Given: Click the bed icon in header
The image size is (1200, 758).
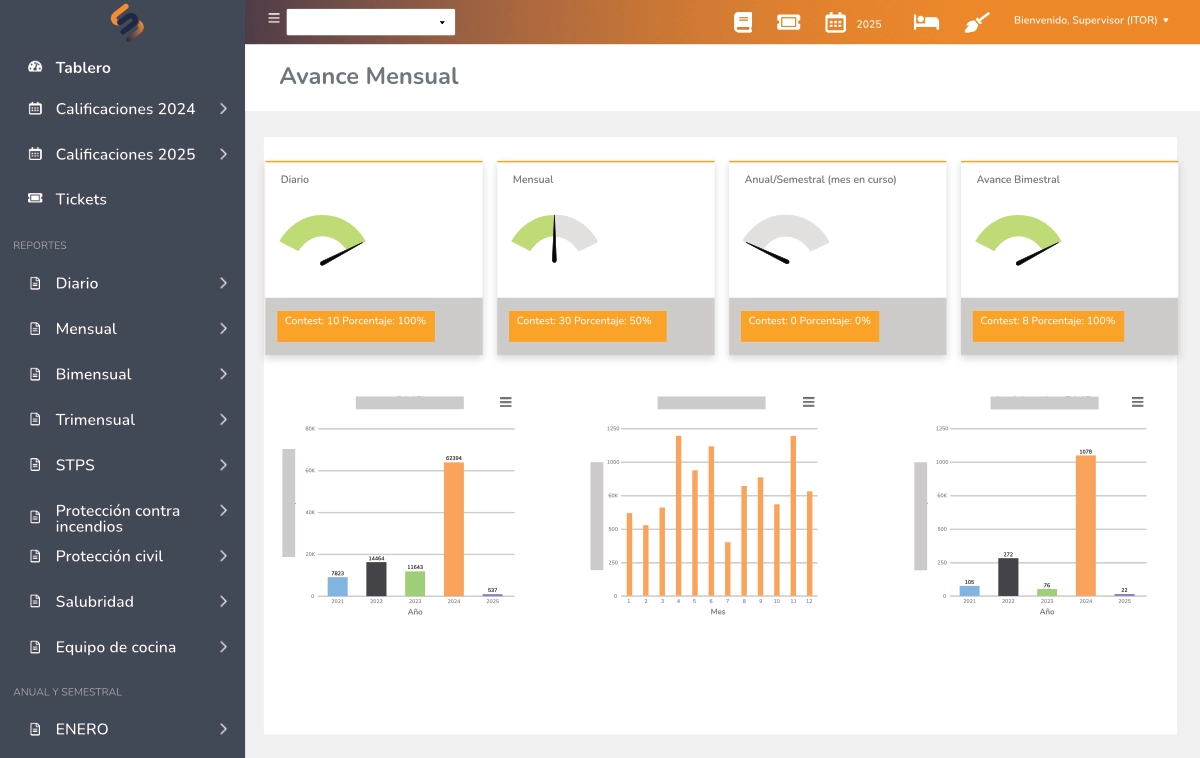Looking at the screenshot, I should tap(926, 22).
